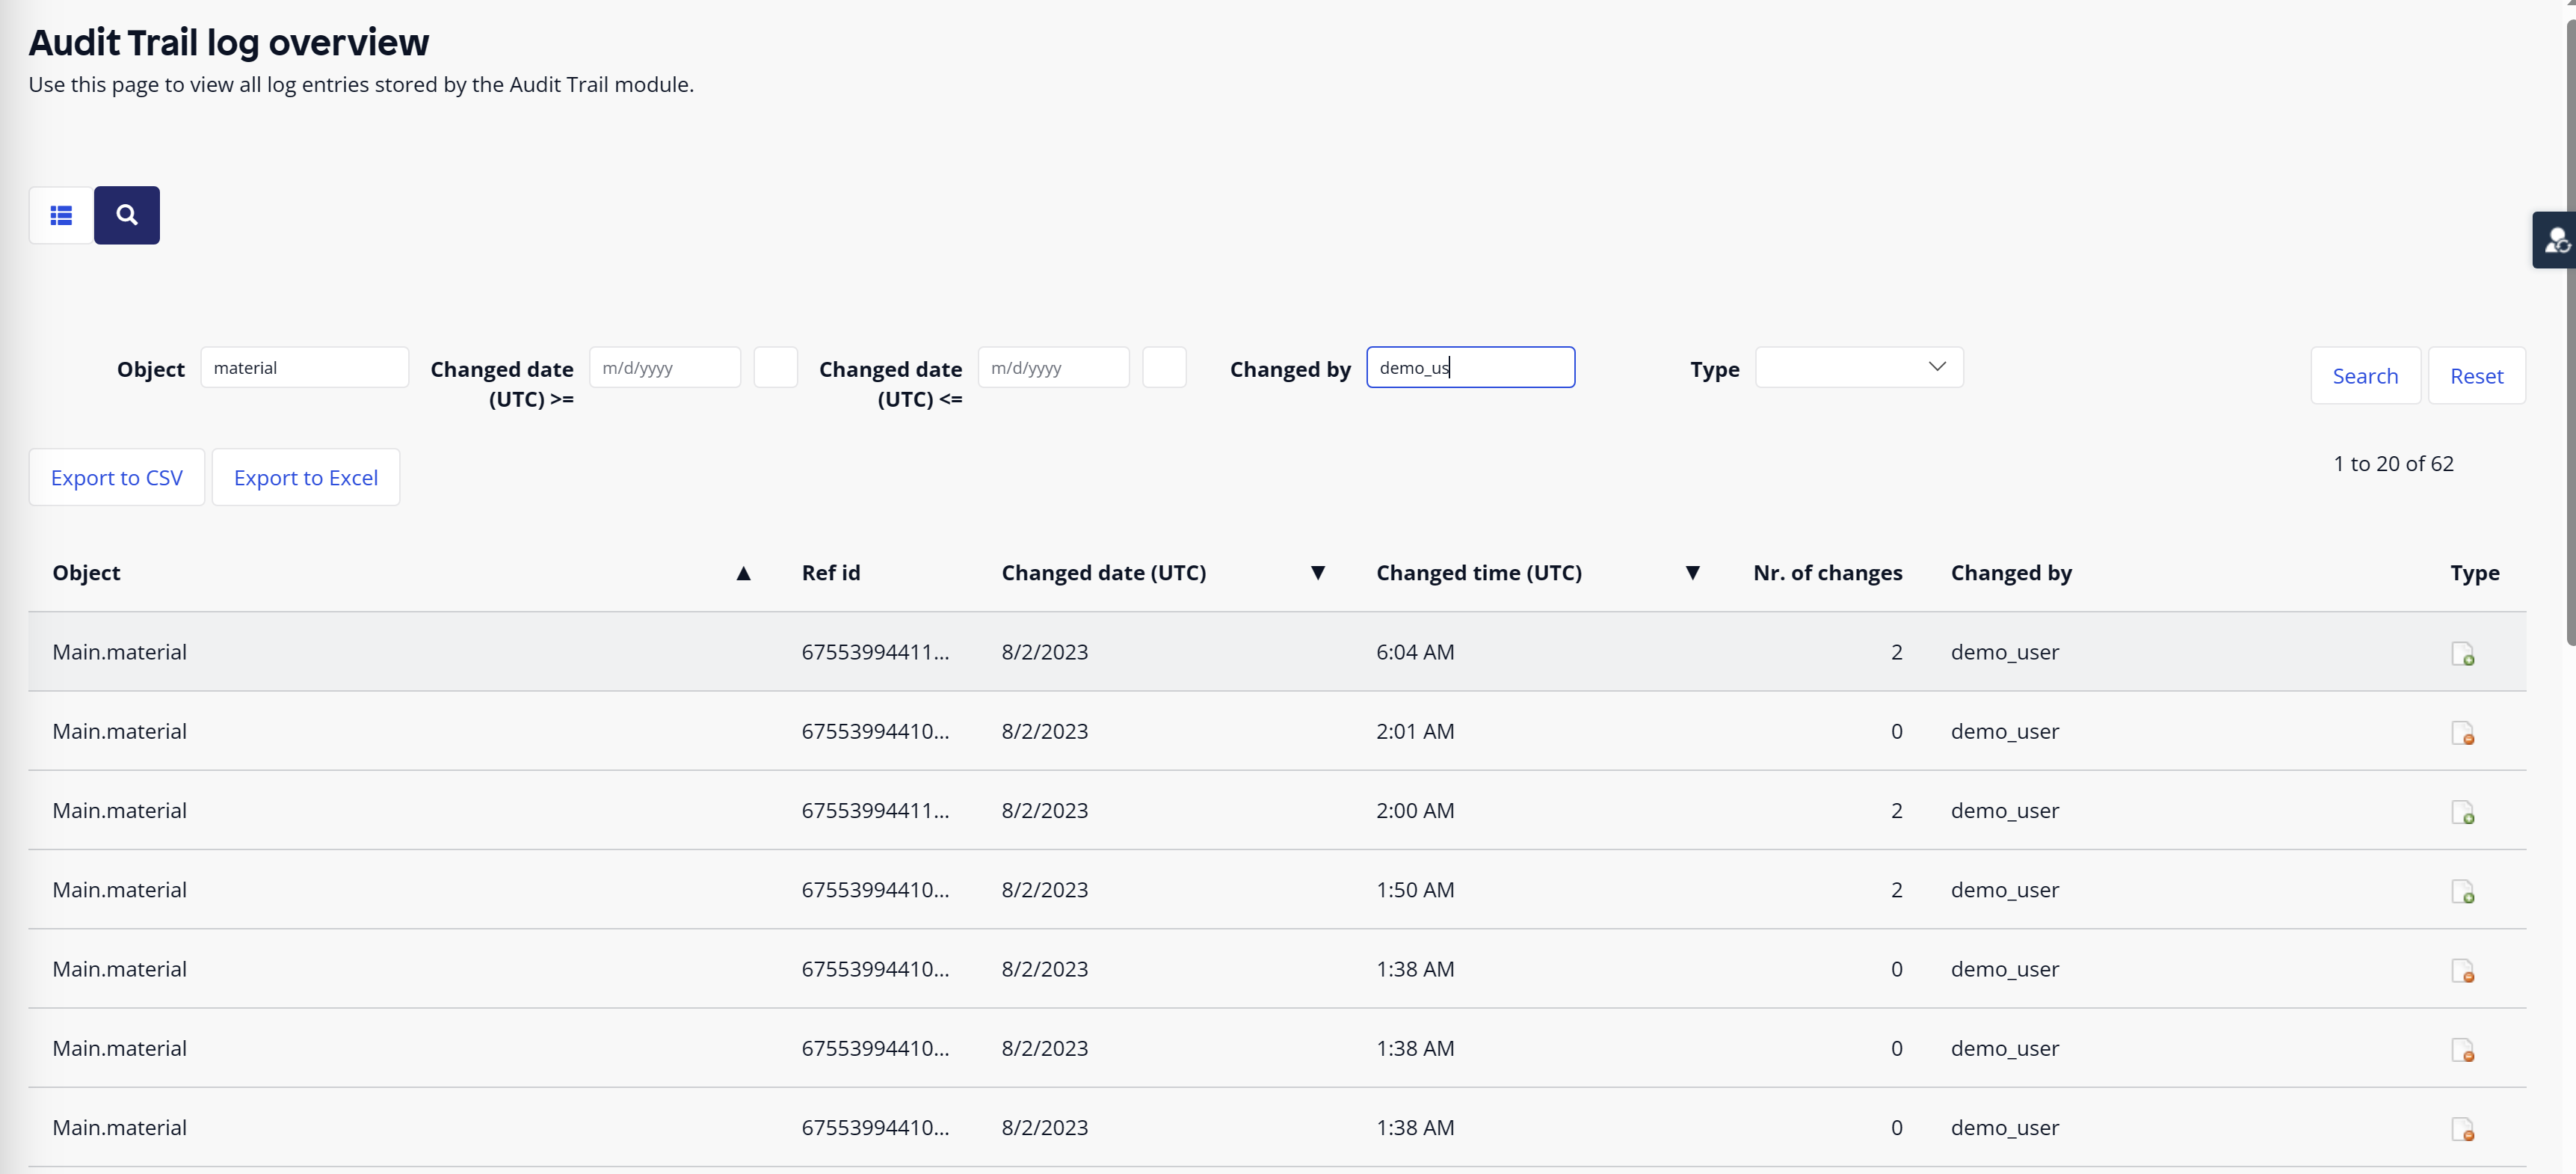Click the Reset button

coord(2476,376)
